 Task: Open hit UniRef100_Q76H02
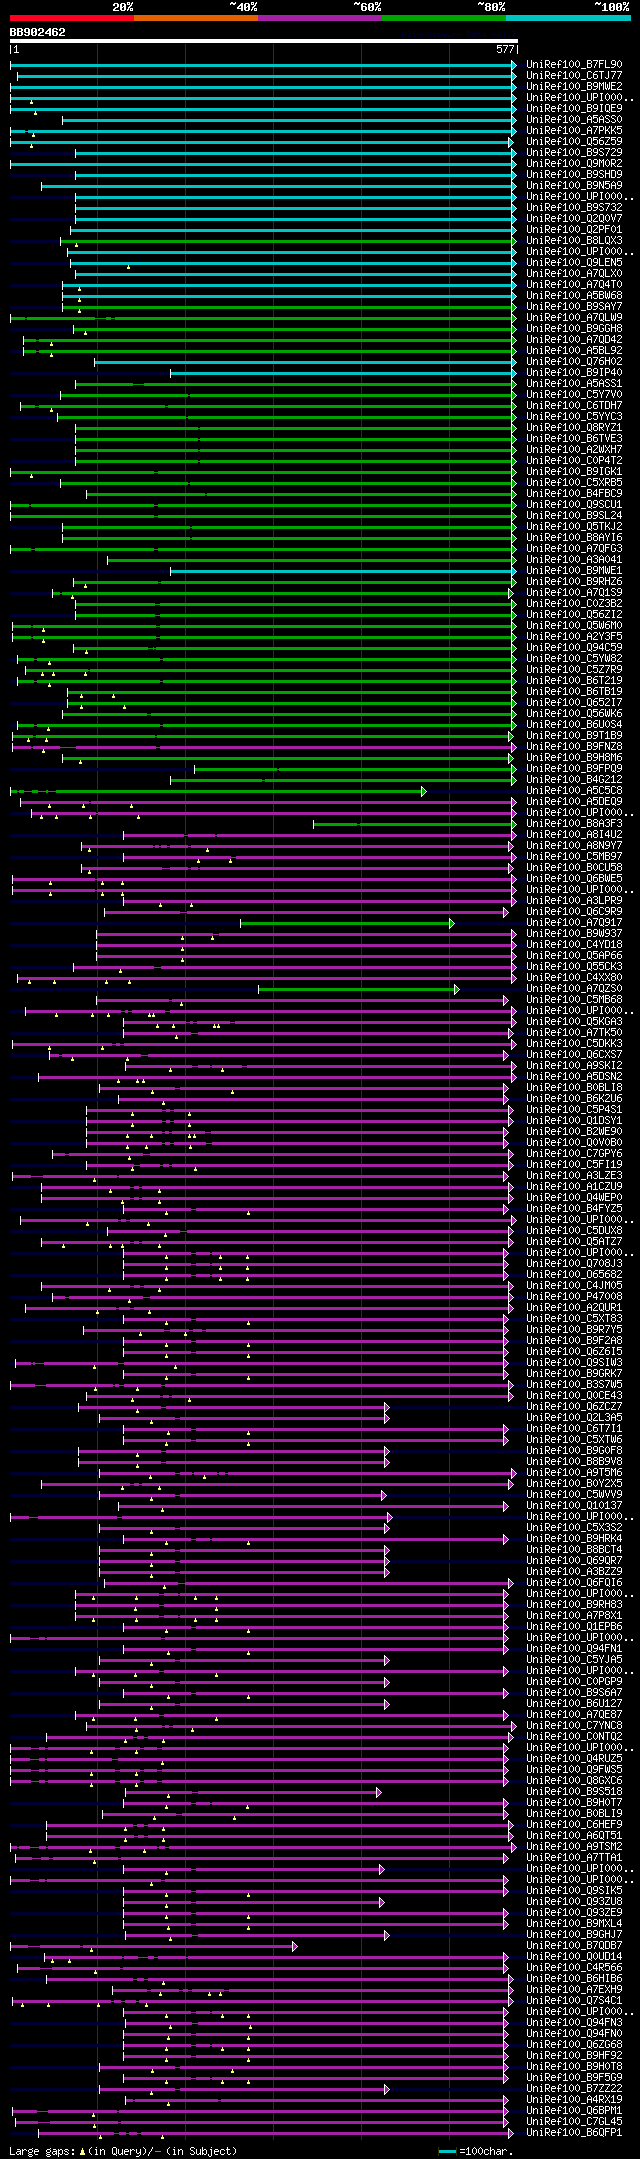(x=574, y=361)
